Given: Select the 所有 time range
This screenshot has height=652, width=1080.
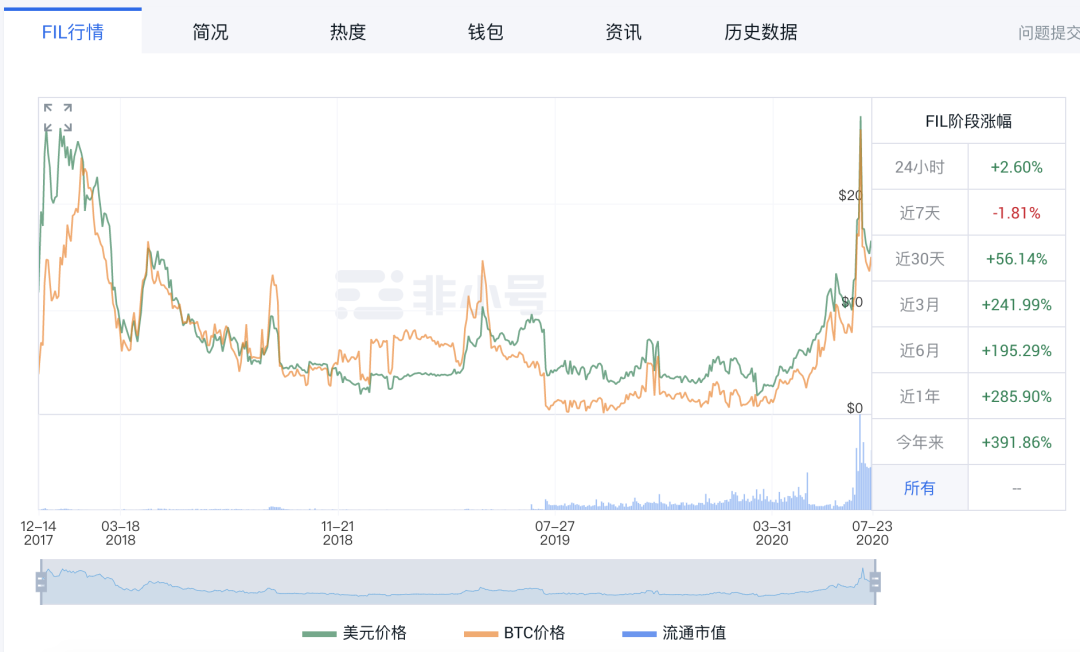Looking at the screenshot, I should click(919, 488).
